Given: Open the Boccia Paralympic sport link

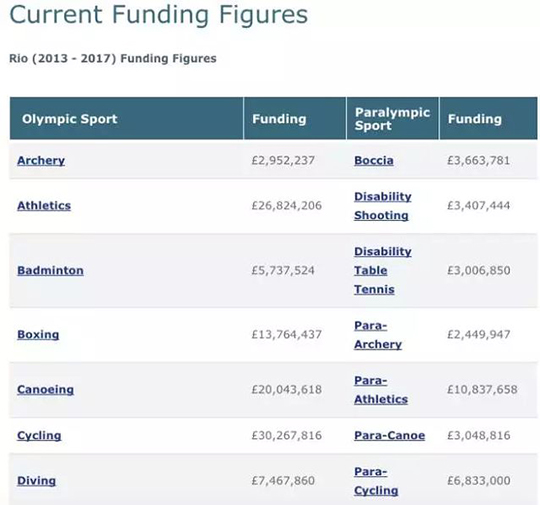Looking at the screenshot, I should (374, 161).
